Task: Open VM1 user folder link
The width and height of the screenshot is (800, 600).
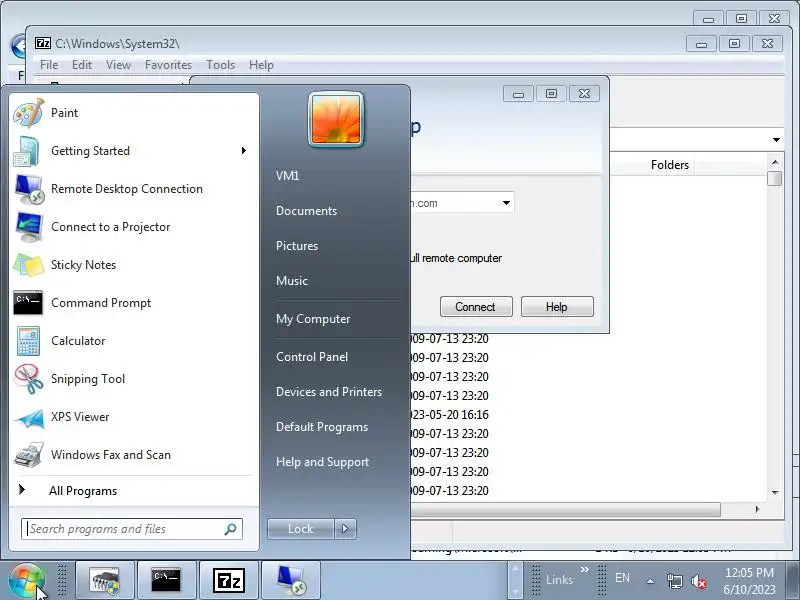Action: (x=287, y=176)
